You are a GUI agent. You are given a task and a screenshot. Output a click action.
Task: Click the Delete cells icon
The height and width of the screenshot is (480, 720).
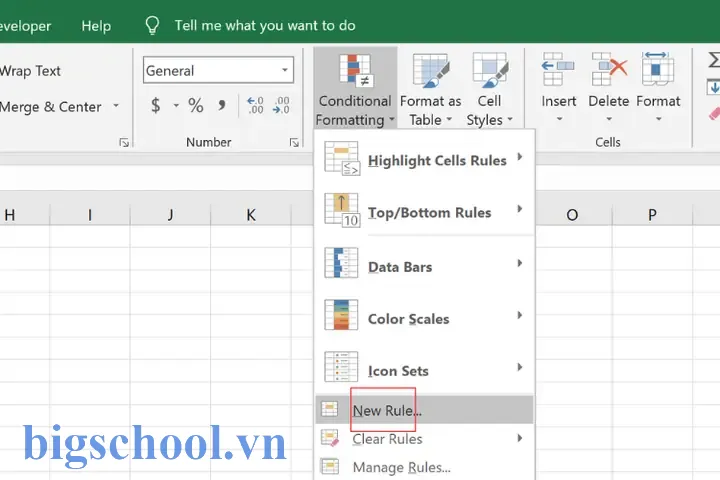pyautogui.click(x=609, y=69)
